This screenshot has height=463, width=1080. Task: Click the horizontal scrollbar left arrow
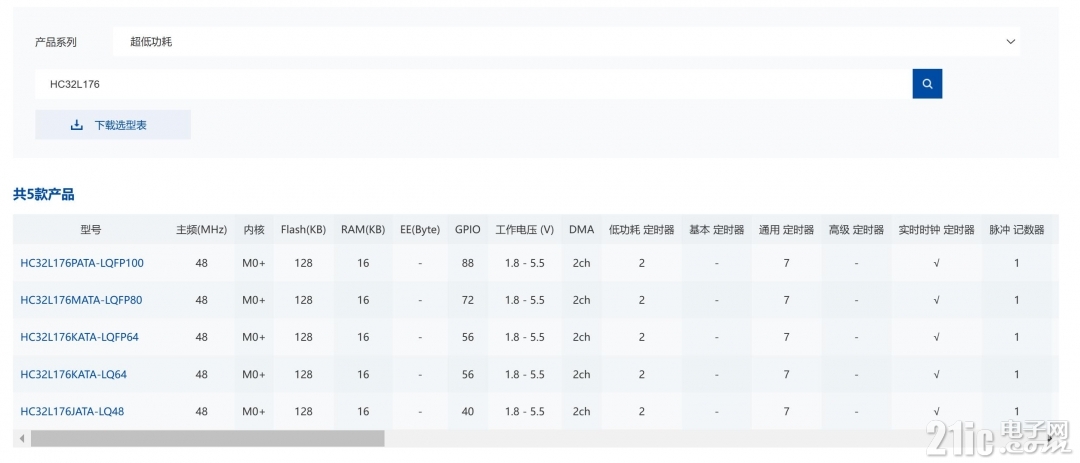pos(22,438)
